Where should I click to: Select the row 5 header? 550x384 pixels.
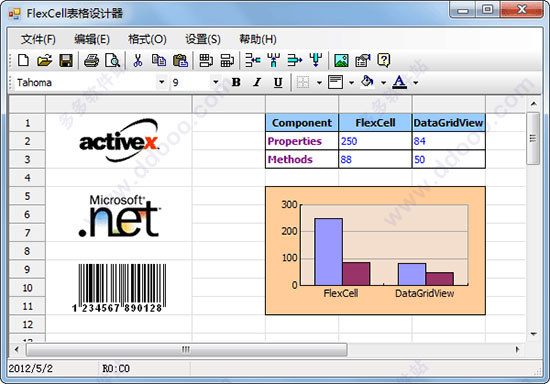click(27, 196)
